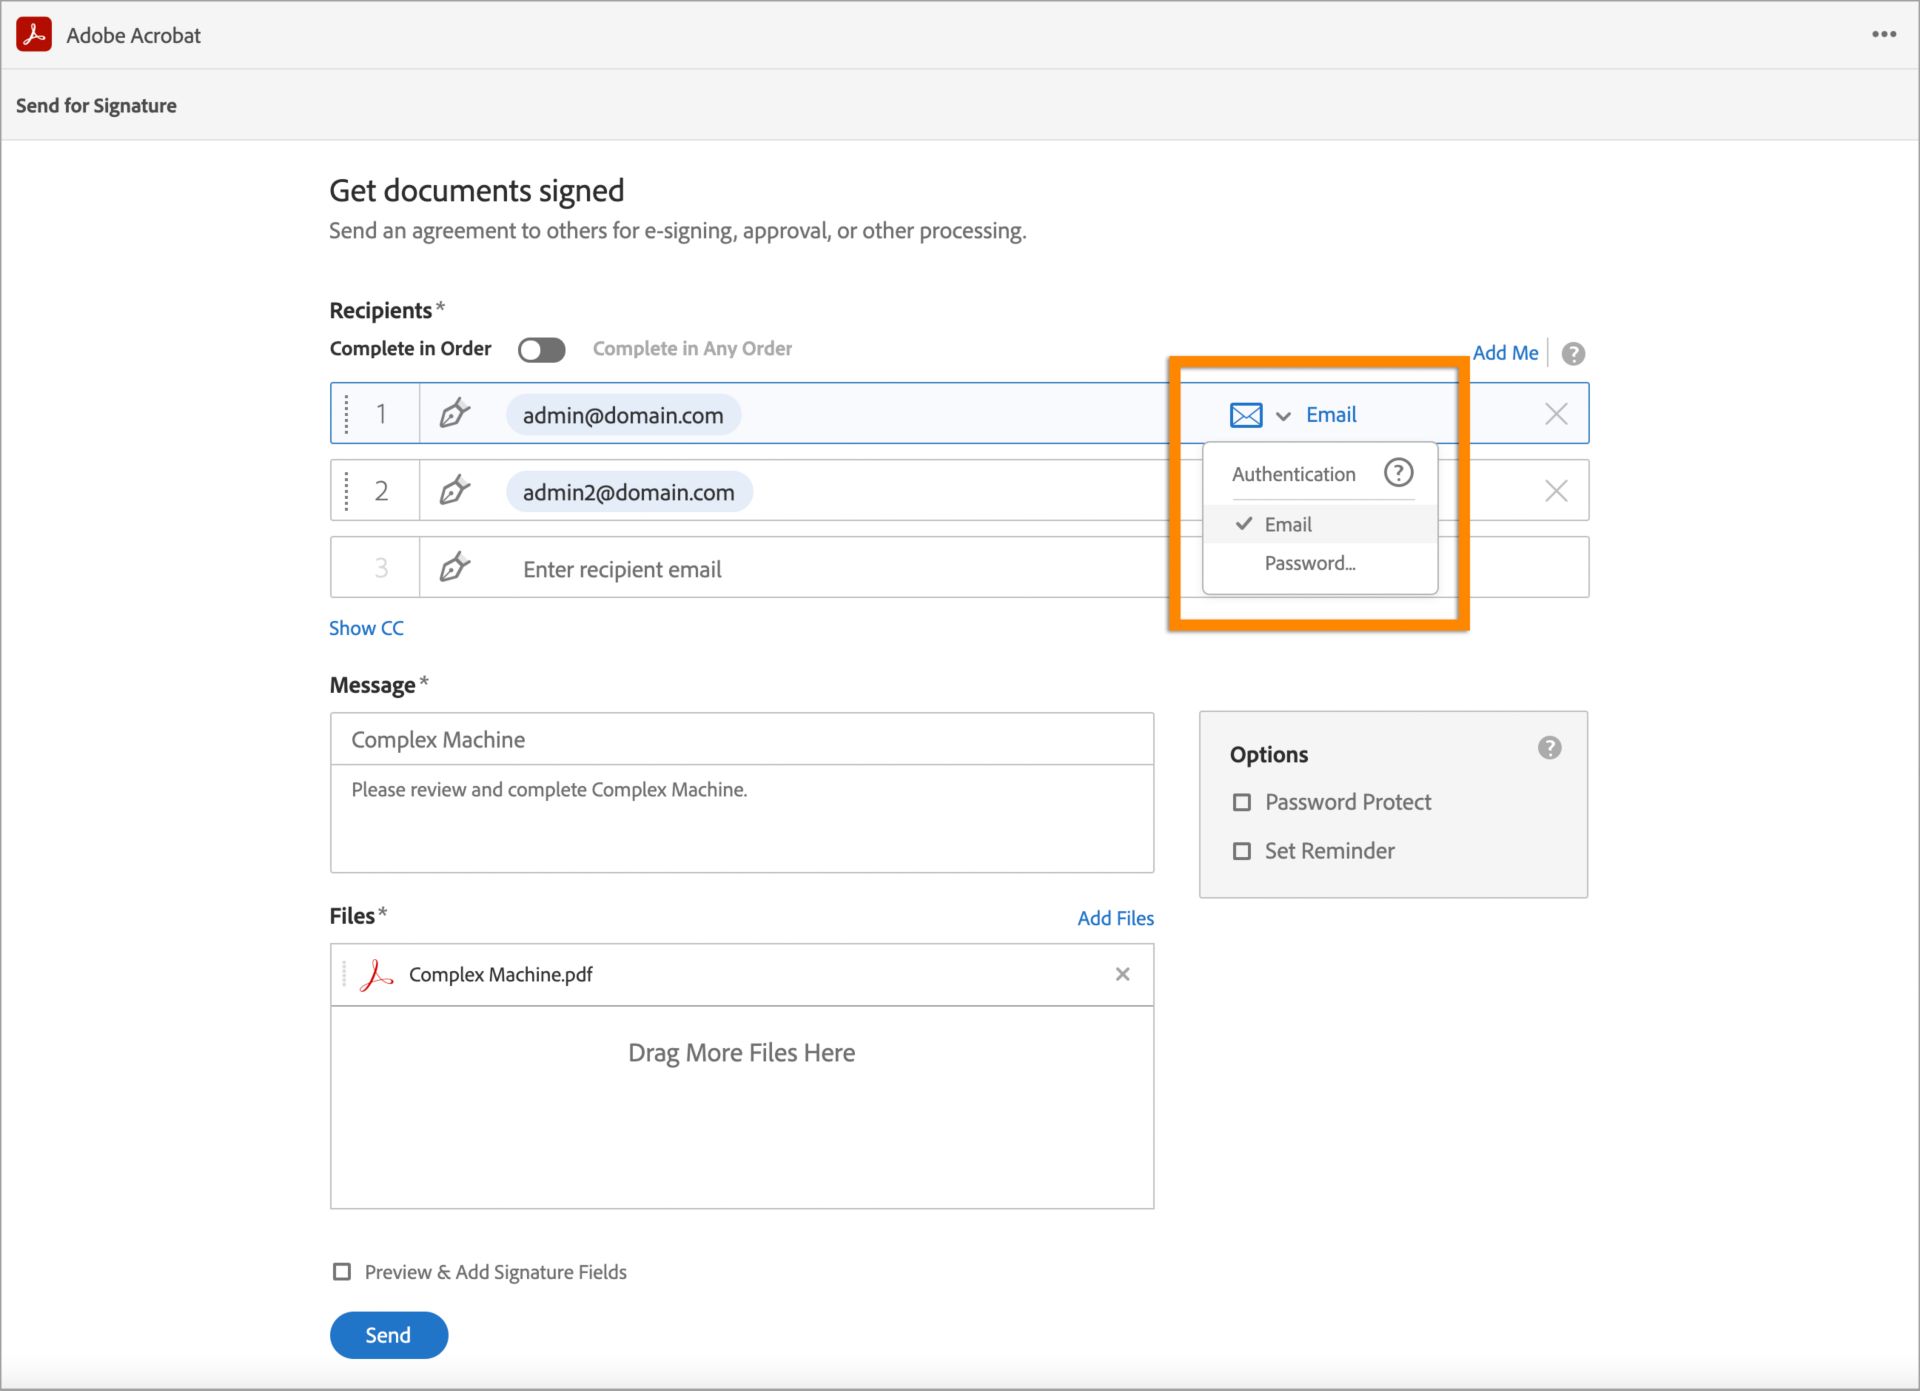Click the Complex Machine.pdf file thumbnail

point(377,974)
